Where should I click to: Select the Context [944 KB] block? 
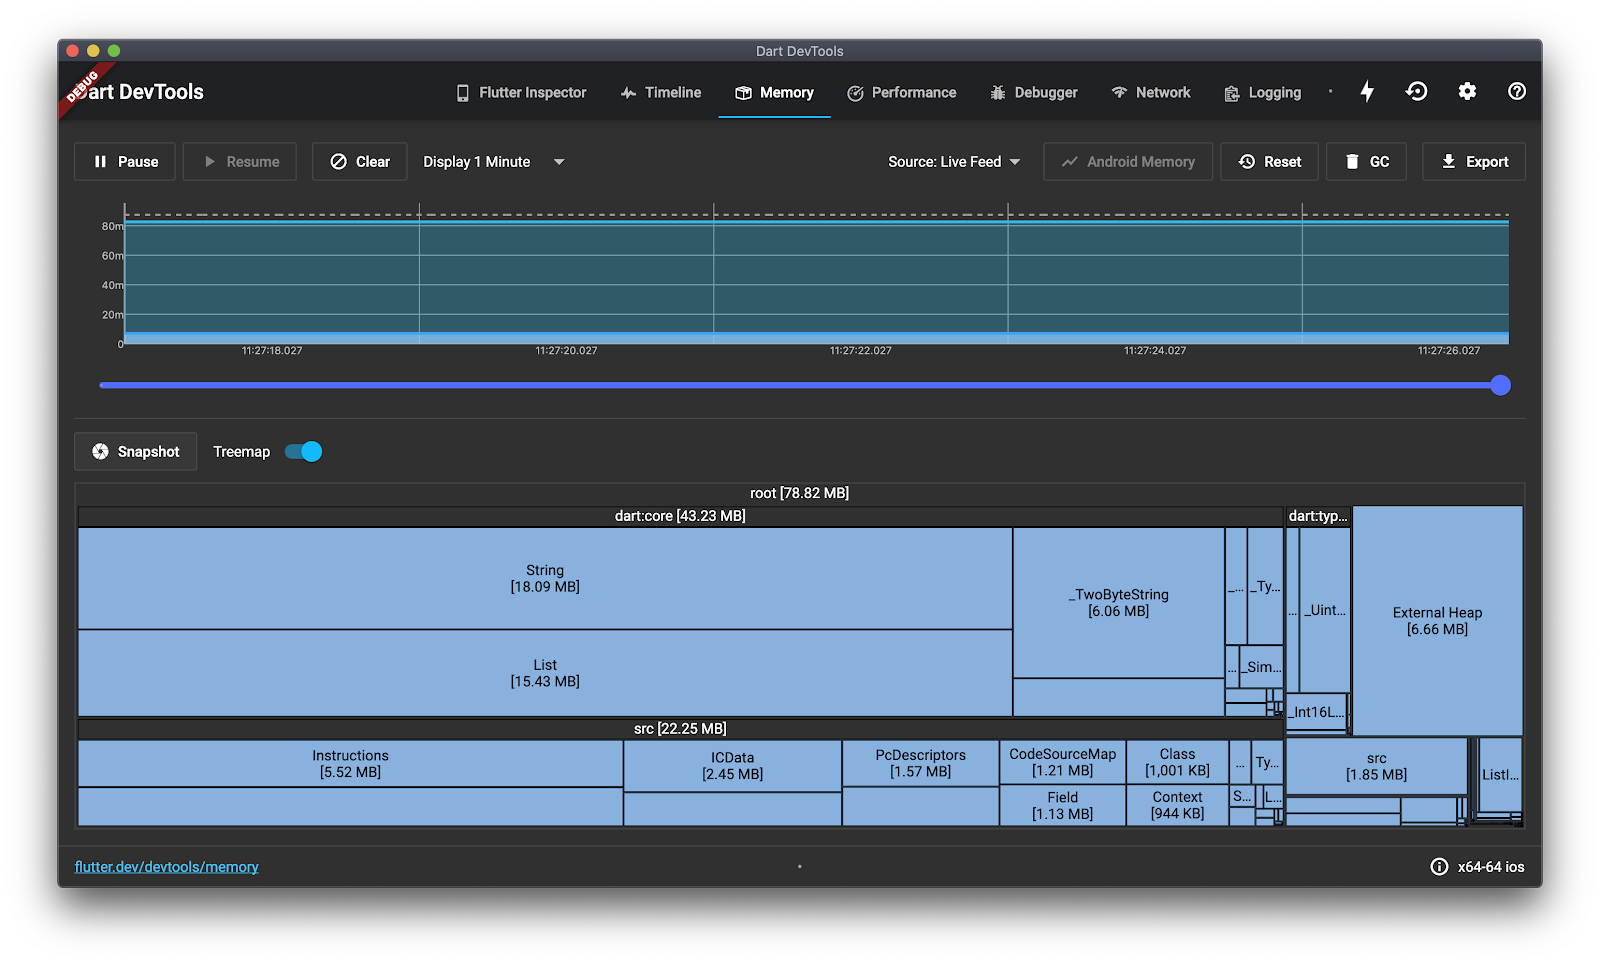coord(1178,805)
